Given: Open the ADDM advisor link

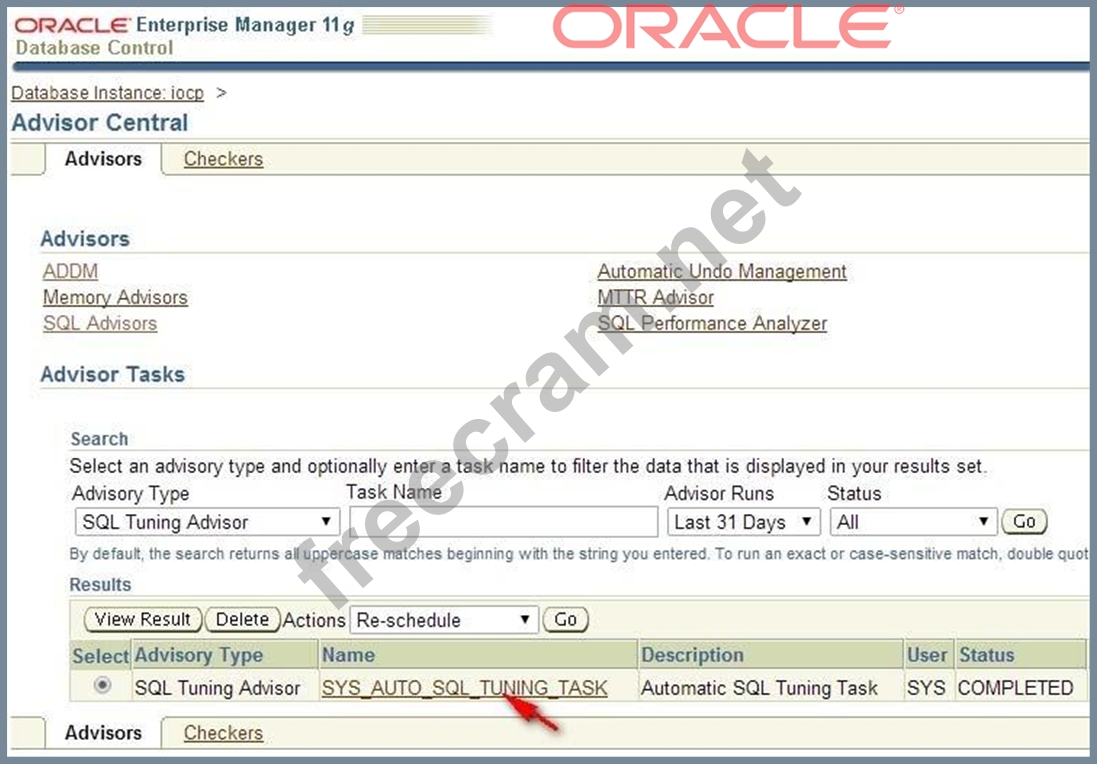Looking at the screenshot, I should point(70,271).
